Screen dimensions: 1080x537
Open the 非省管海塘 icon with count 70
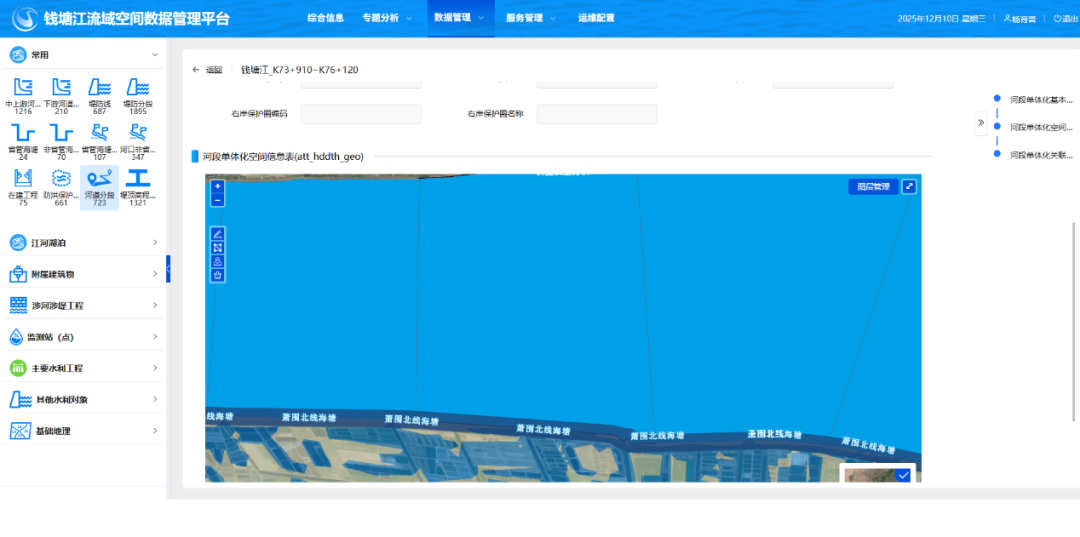tap(61, 140)
